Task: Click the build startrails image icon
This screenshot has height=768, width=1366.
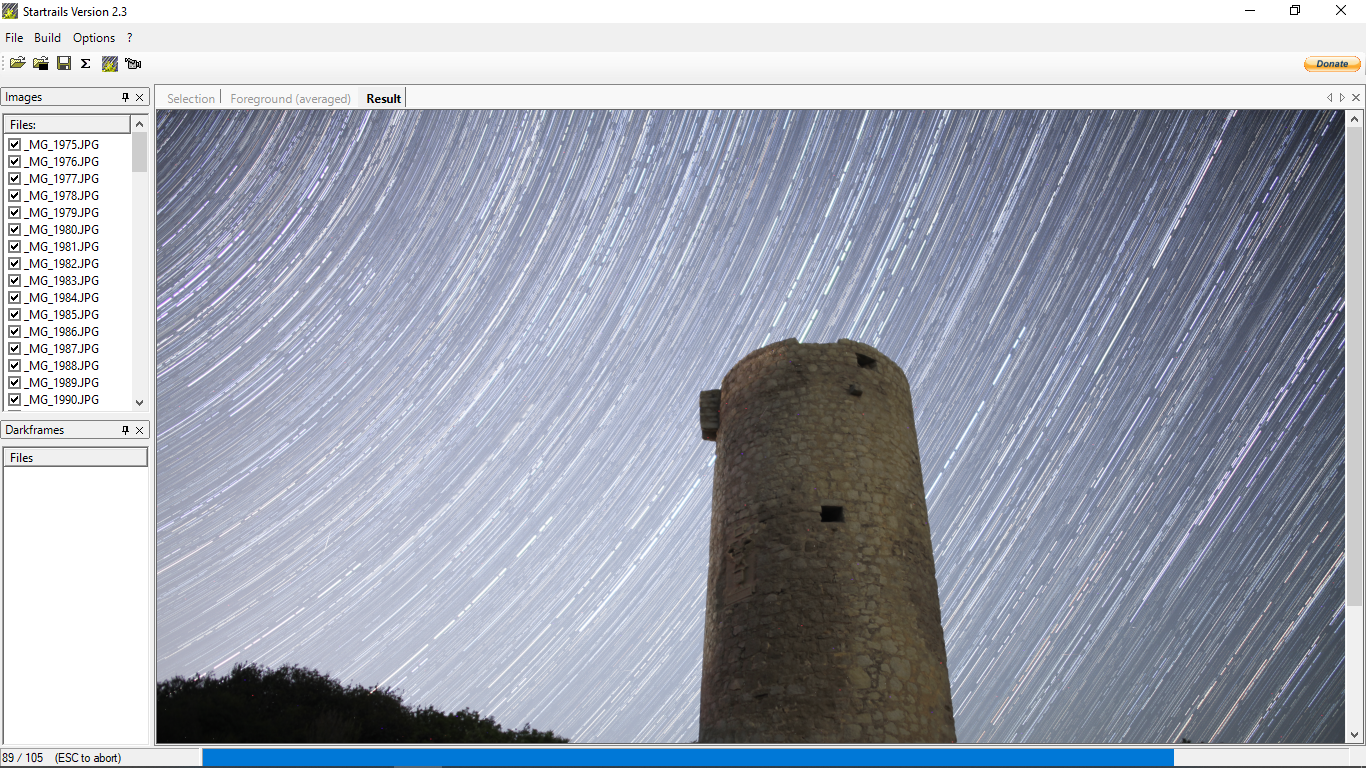Action: (x=110, y=63)
